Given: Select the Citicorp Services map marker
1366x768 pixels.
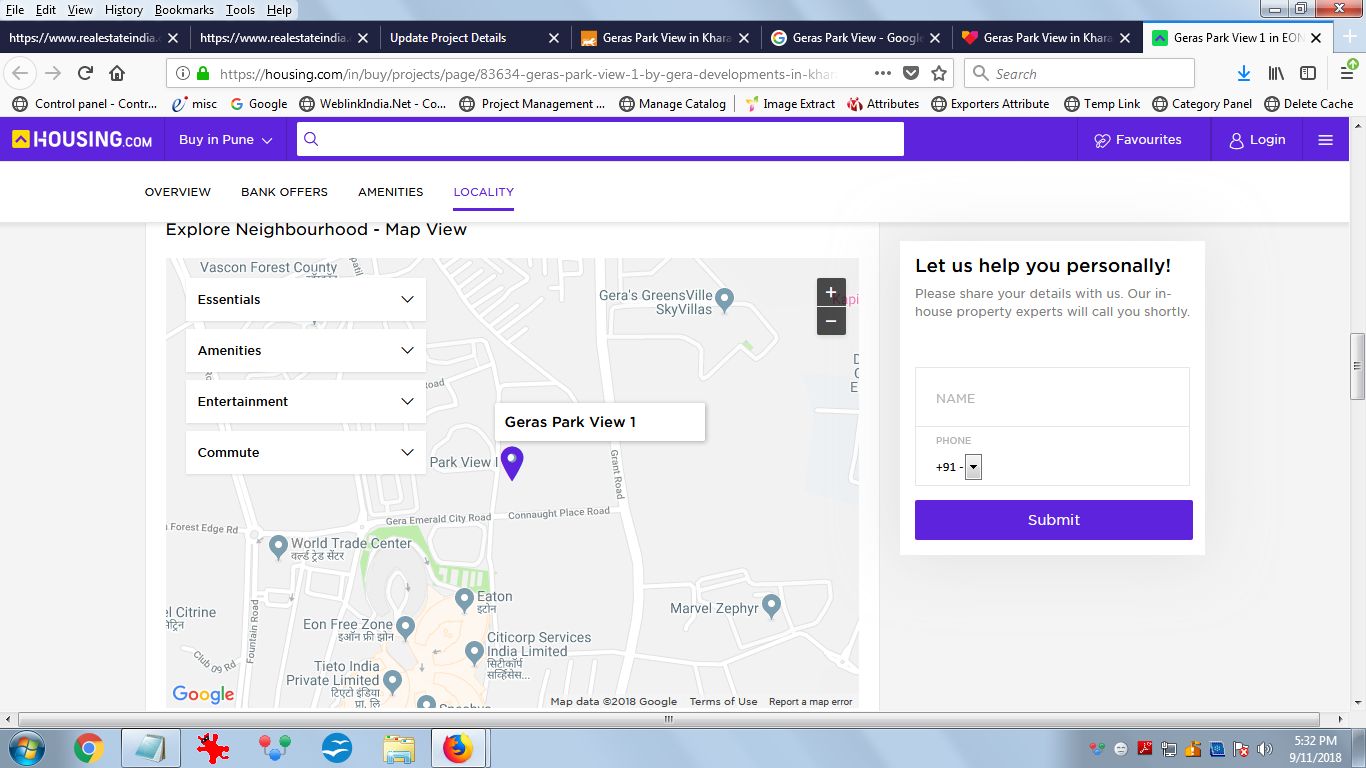Looking at the screenshot, I should point(475,653).
